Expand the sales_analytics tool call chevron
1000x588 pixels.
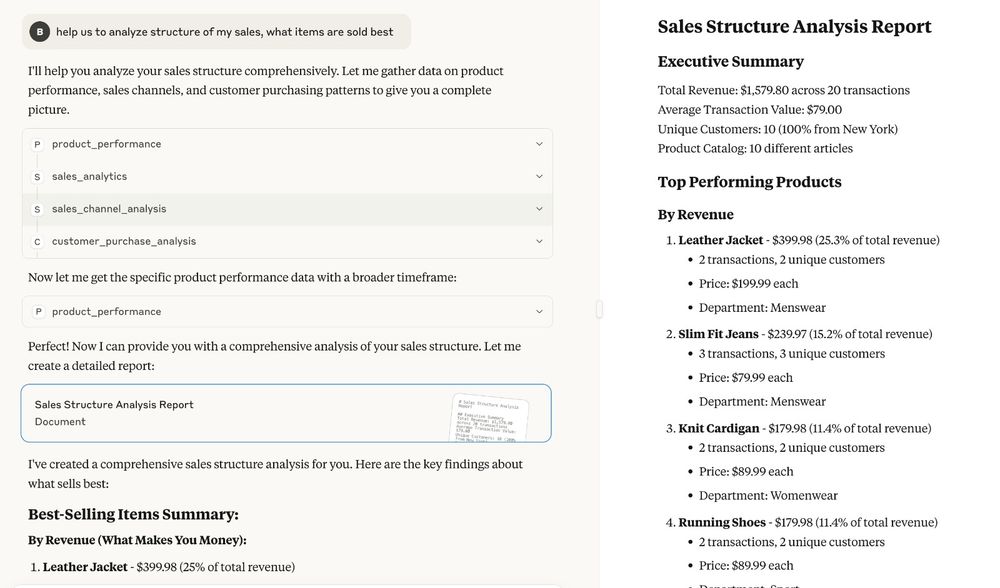pos(539,177)
